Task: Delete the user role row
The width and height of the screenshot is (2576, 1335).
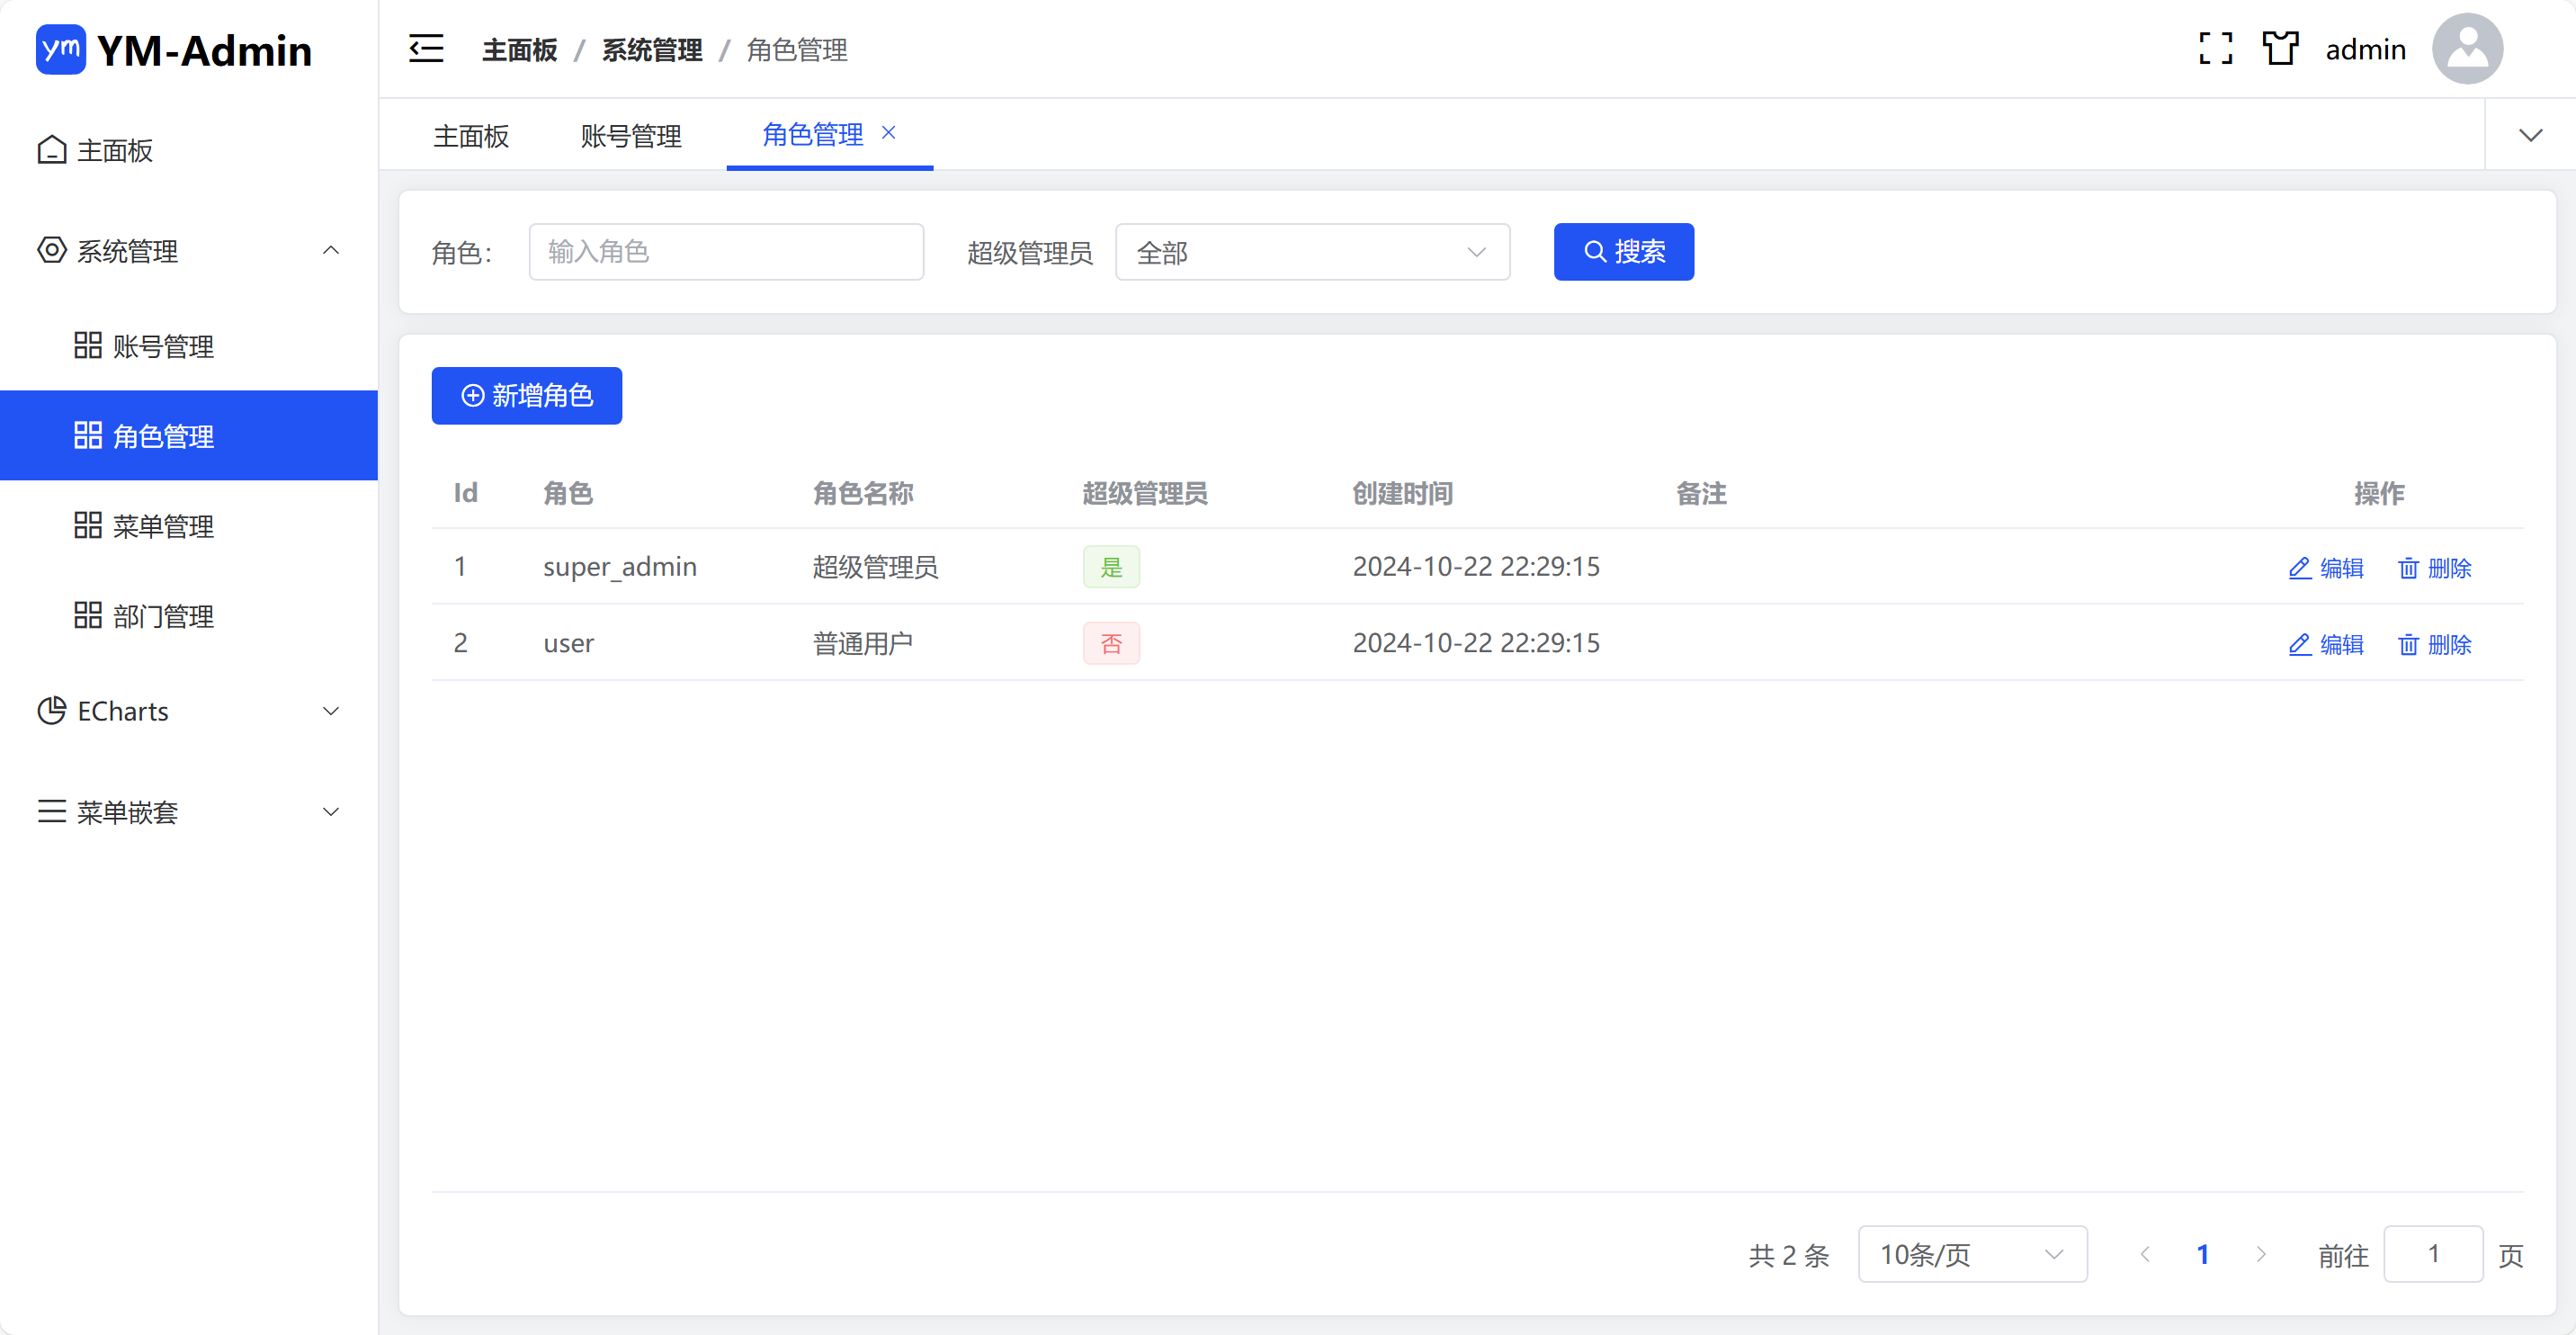Action: 2434,644
